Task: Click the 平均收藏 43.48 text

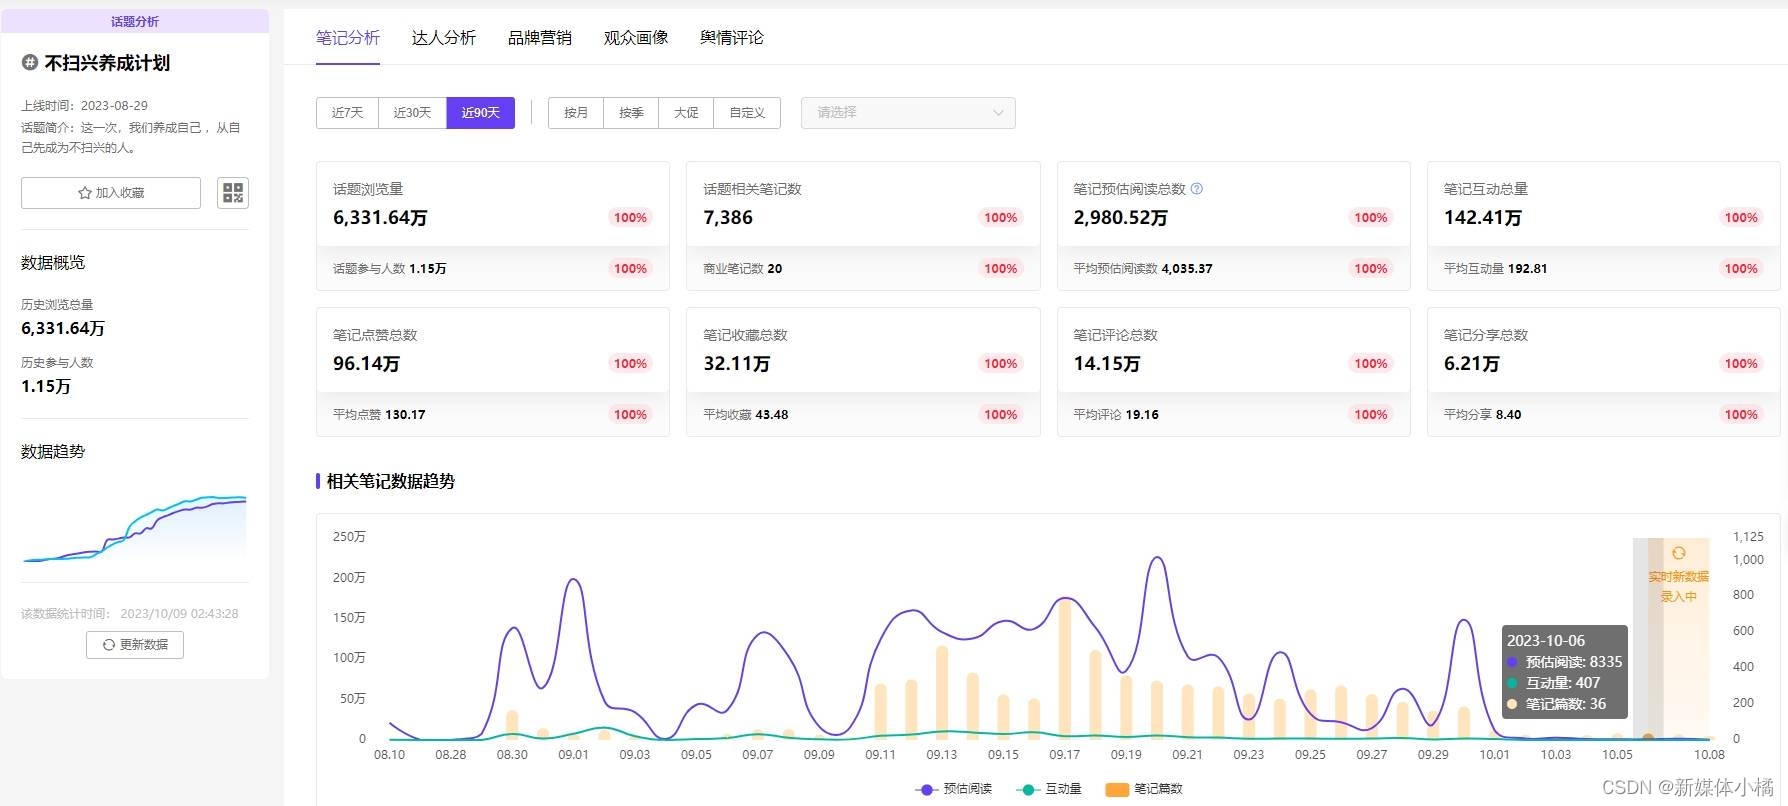Action: click(x=746, y=415)
